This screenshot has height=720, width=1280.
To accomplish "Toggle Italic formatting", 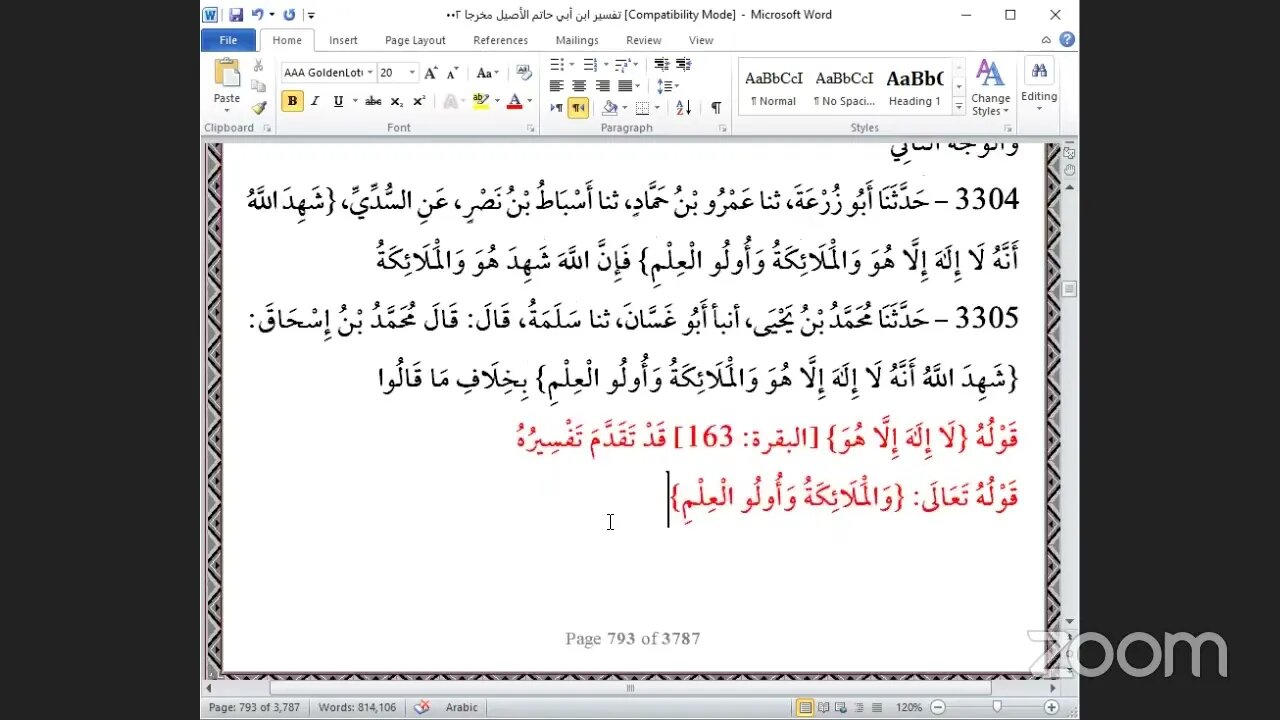I will [315, 101].
